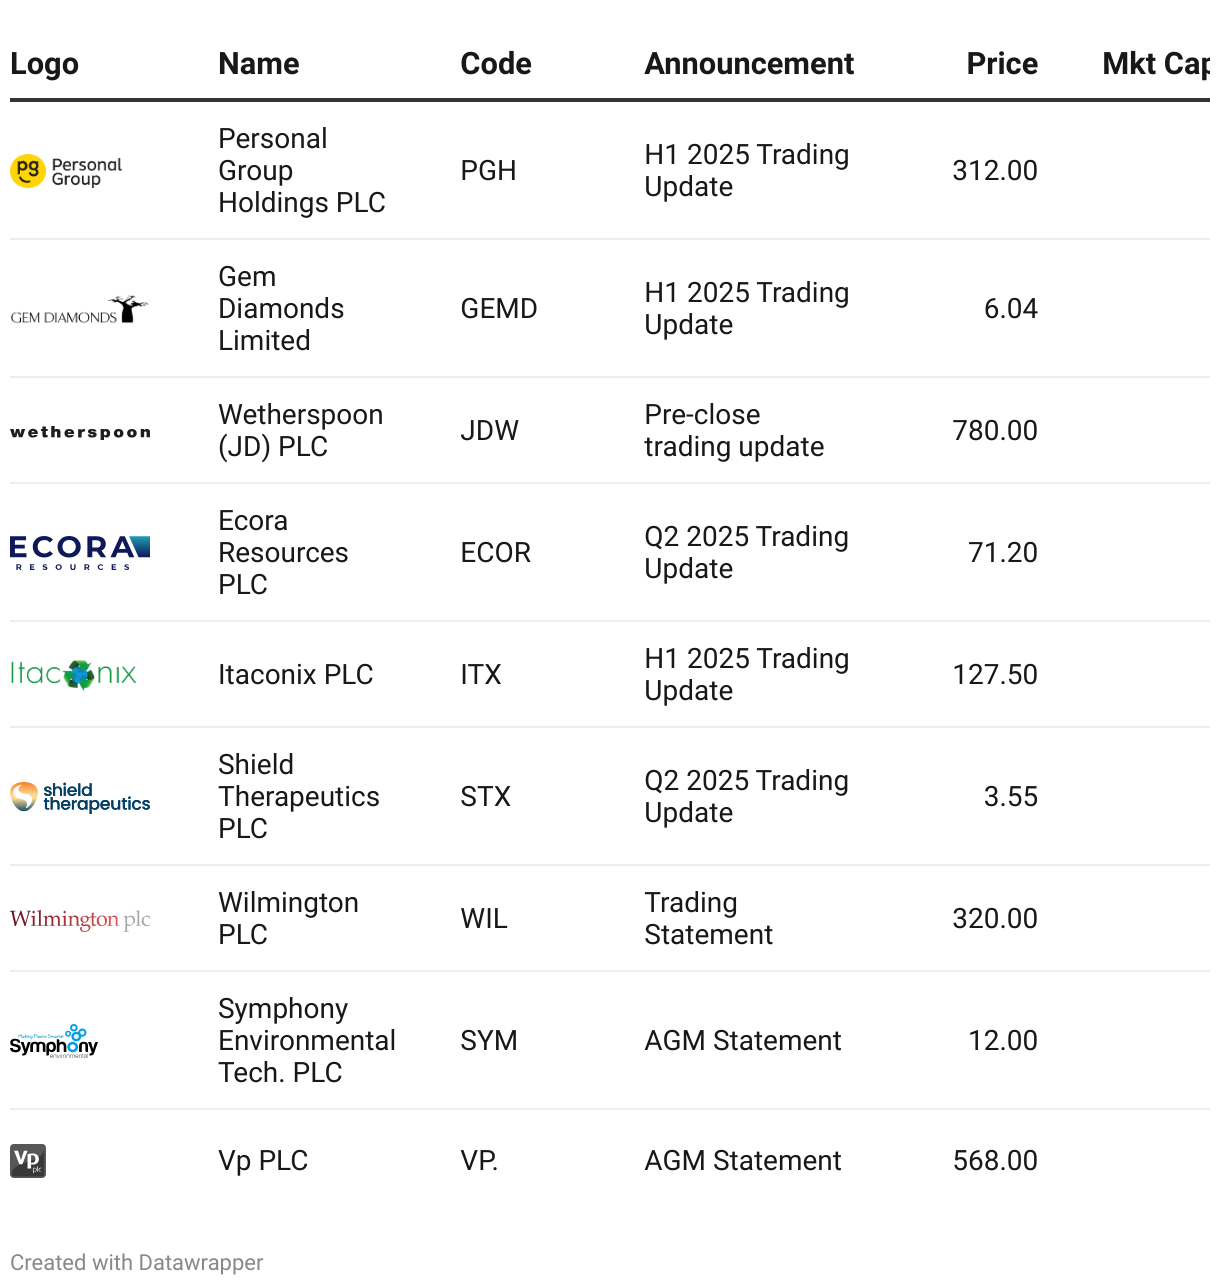Sort table by Name column header

coord(259,64)
